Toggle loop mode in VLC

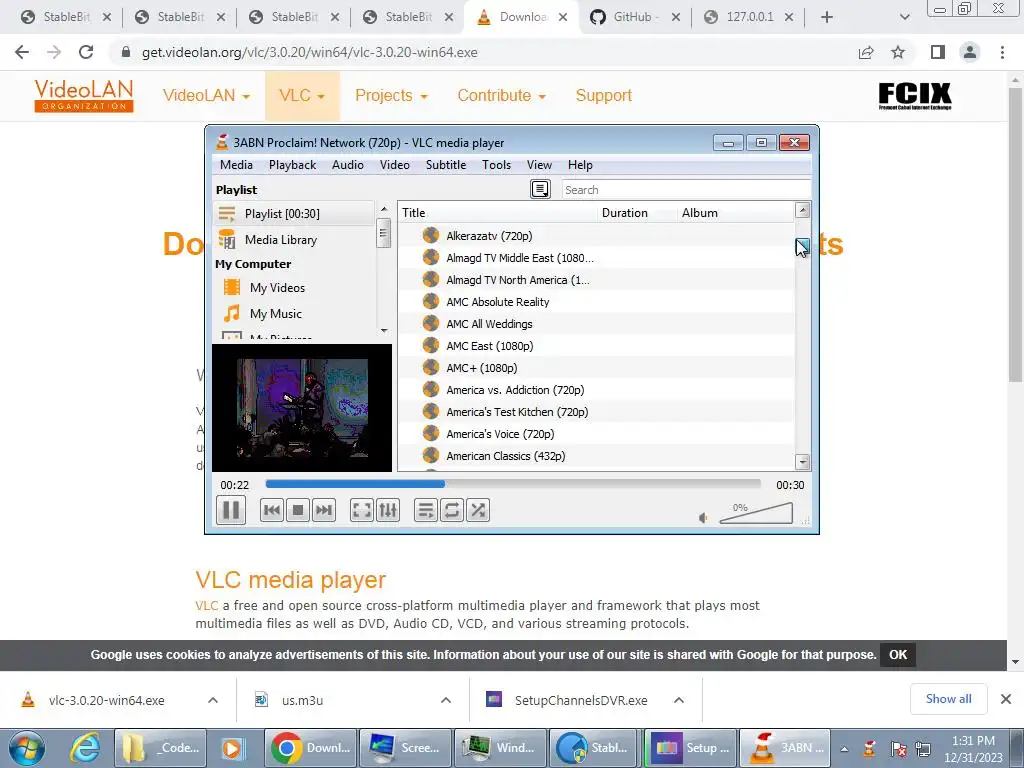[x=452, y=510]
